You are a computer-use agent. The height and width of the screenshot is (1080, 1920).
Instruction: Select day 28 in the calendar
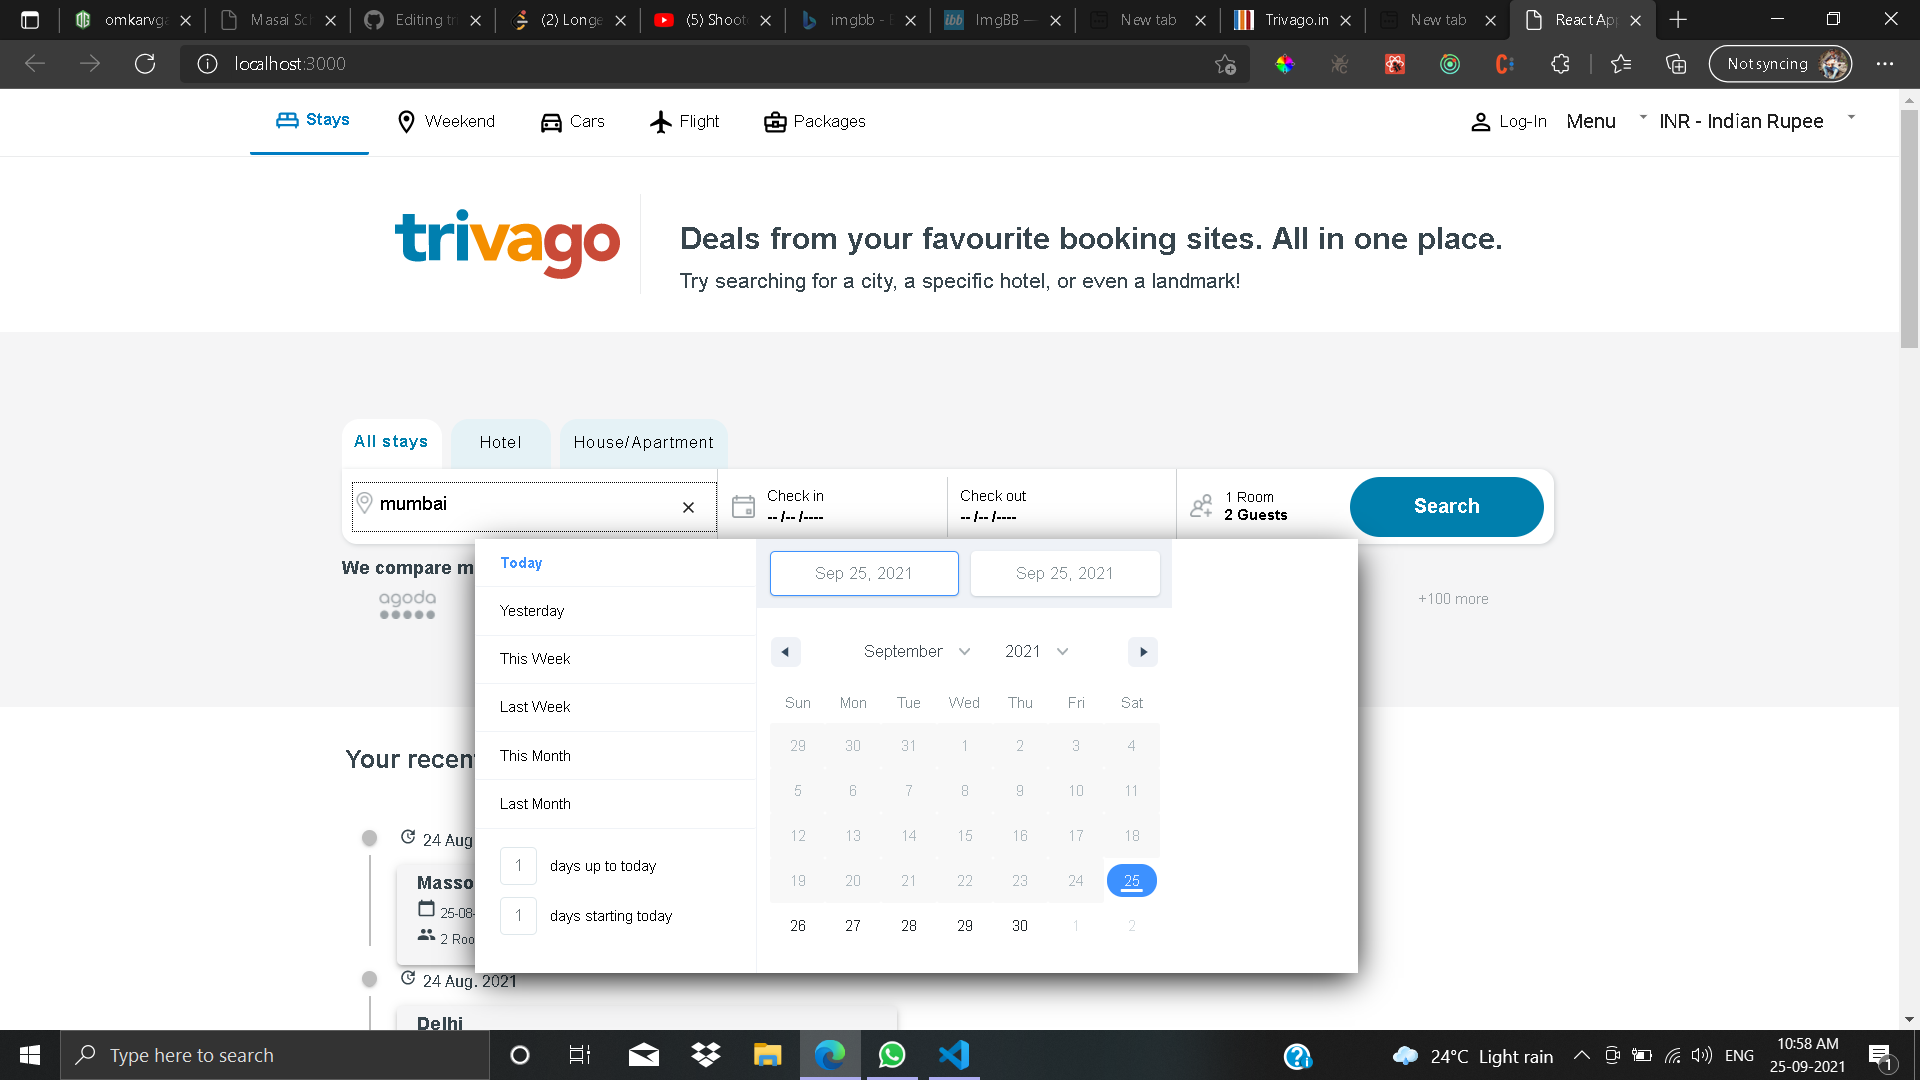[x=908, y=926]
